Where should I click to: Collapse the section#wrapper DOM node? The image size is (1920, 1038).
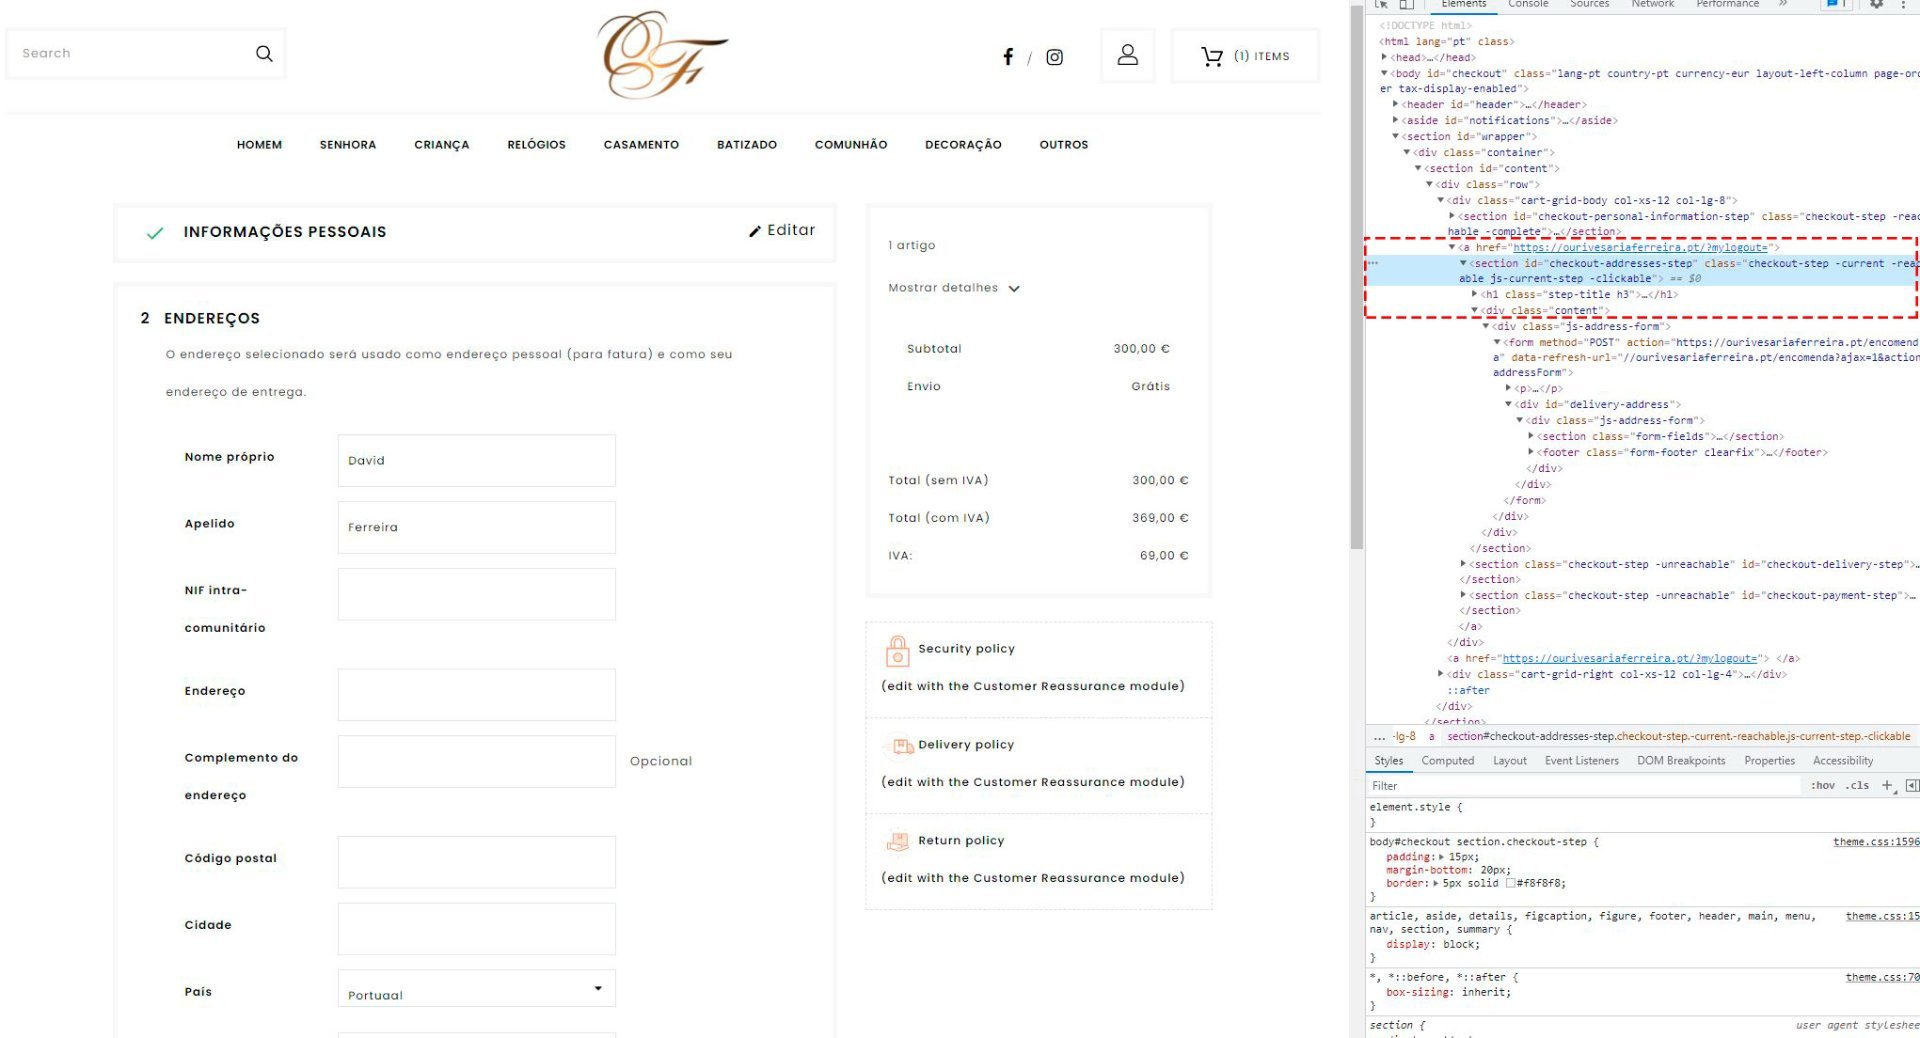click(x=1396, y=136)
